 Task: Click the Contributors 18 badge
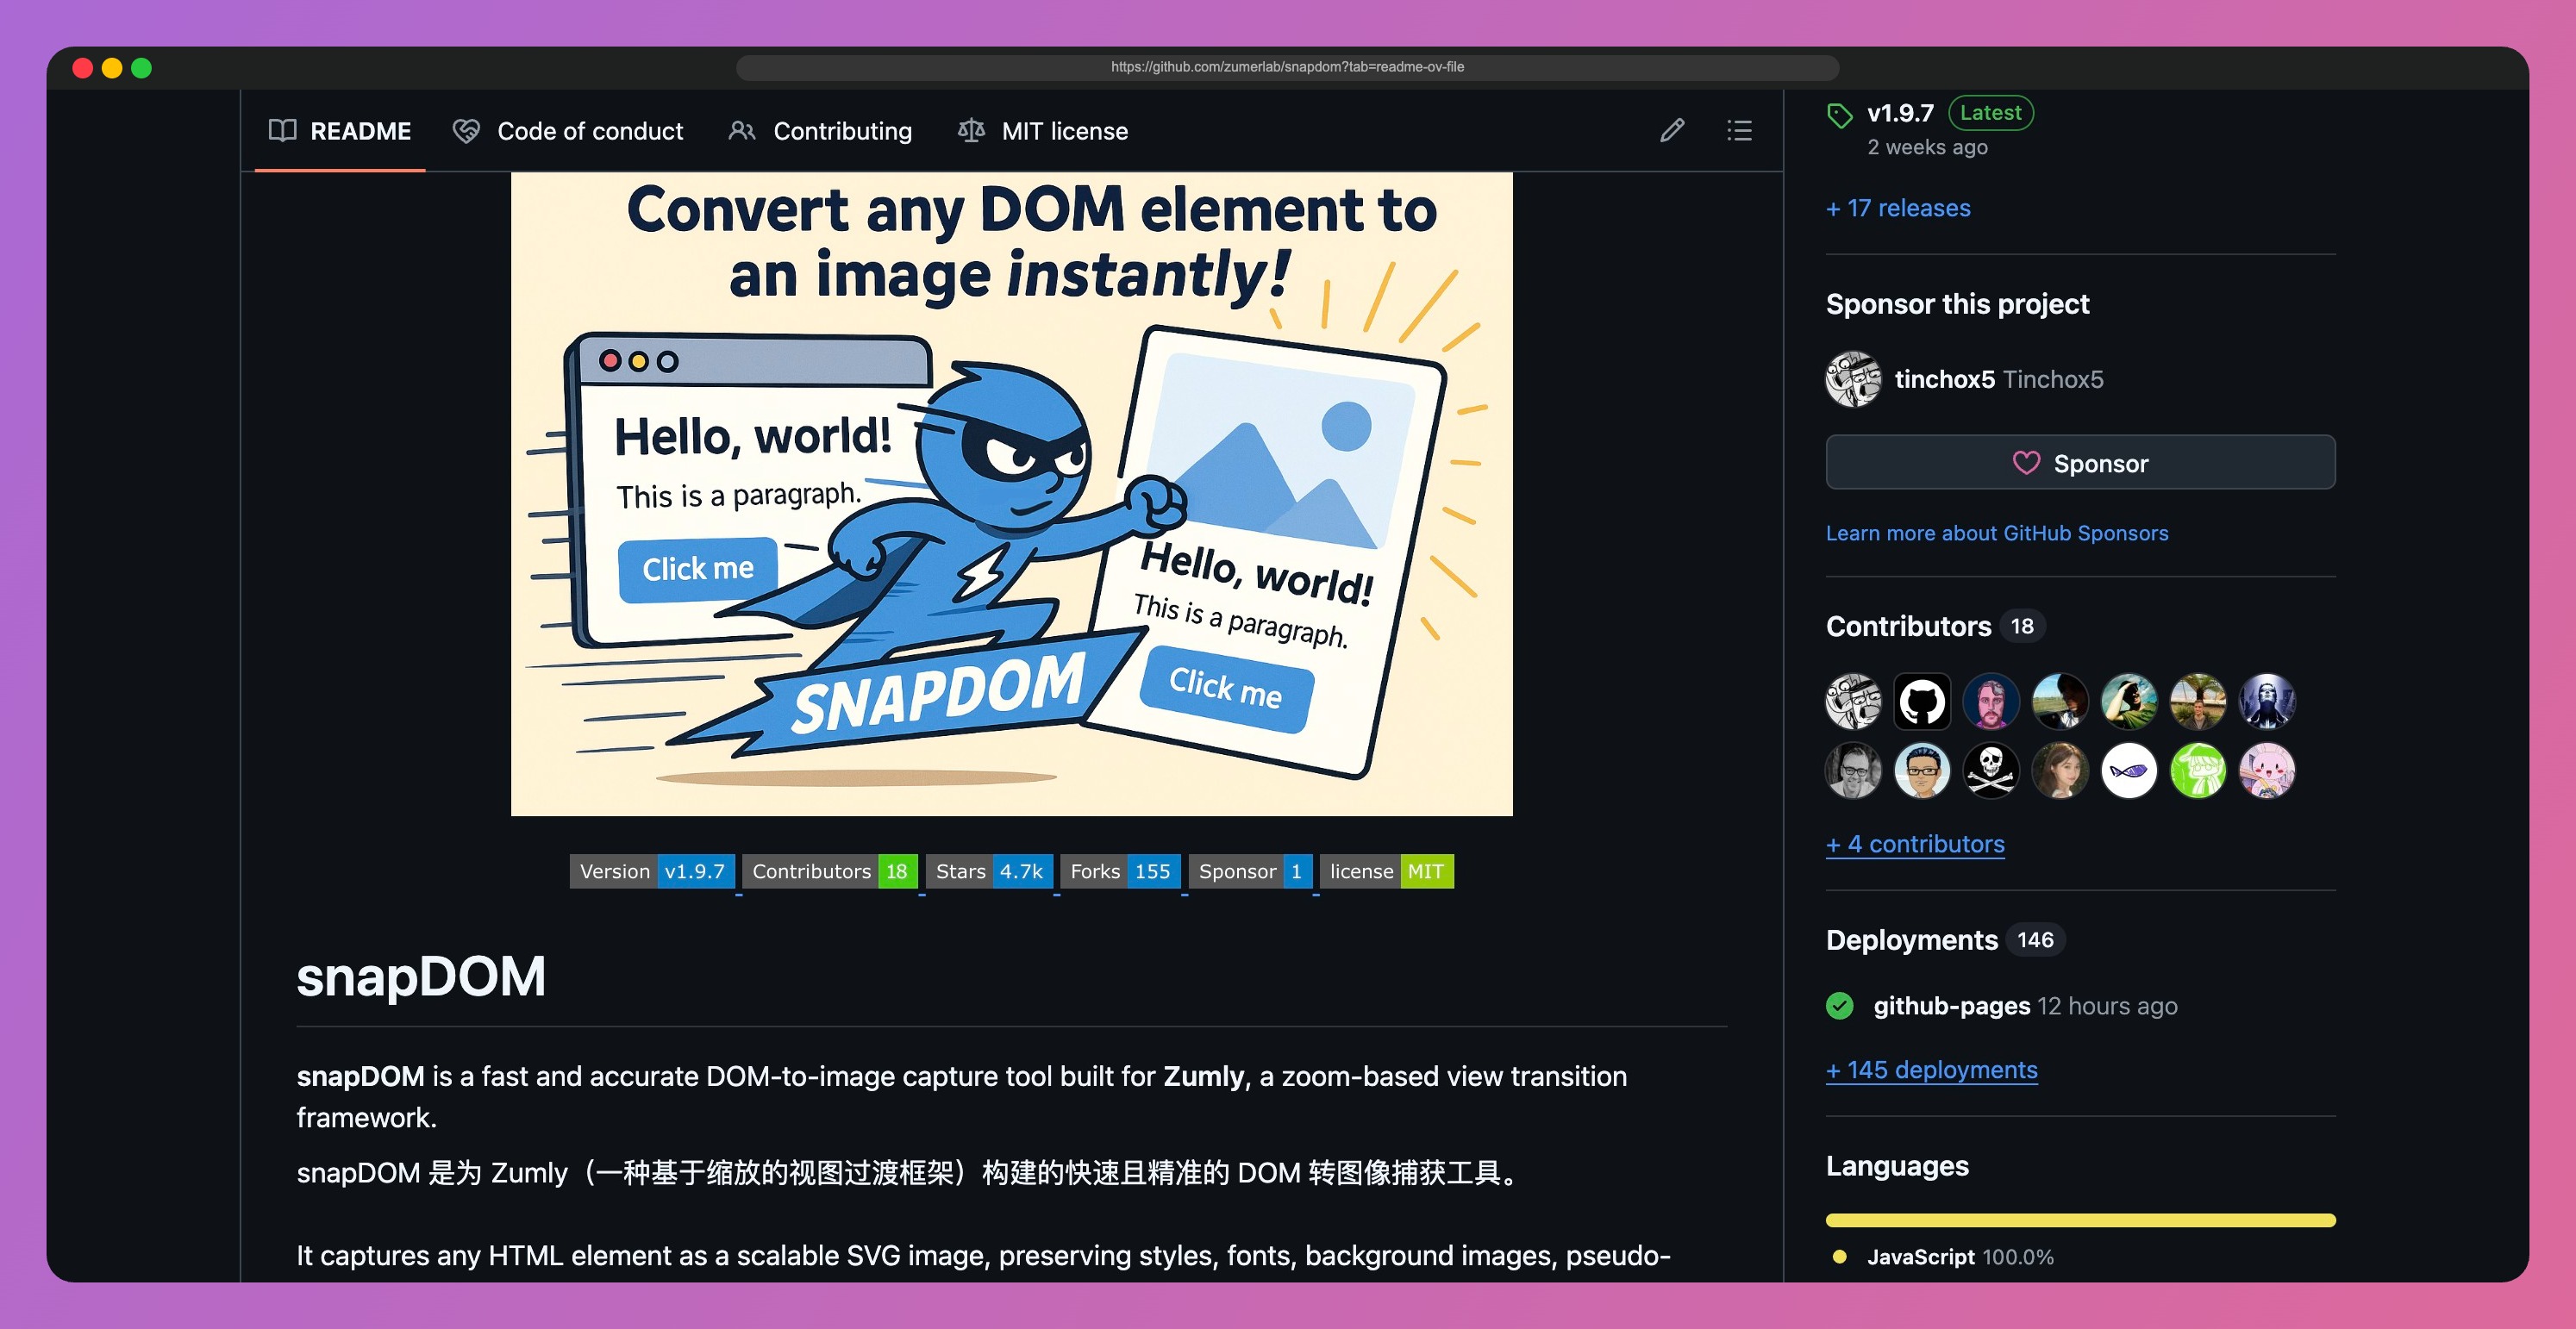[x=829, y=871]
